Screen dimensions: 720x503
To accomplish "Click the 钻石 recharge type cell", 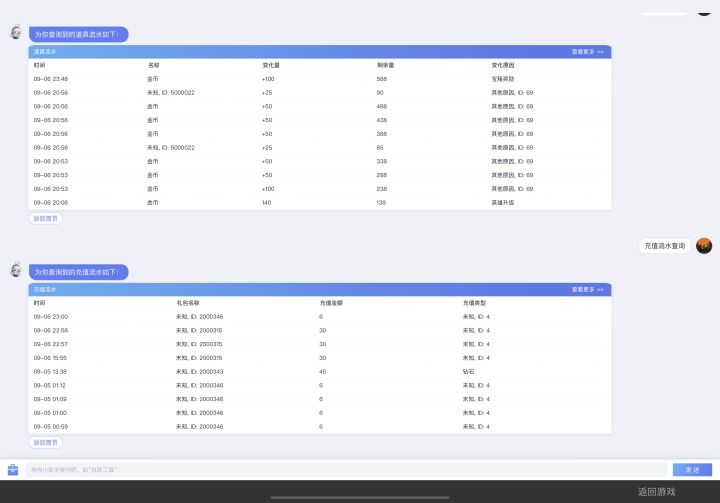I will click(x=468, y=372).
